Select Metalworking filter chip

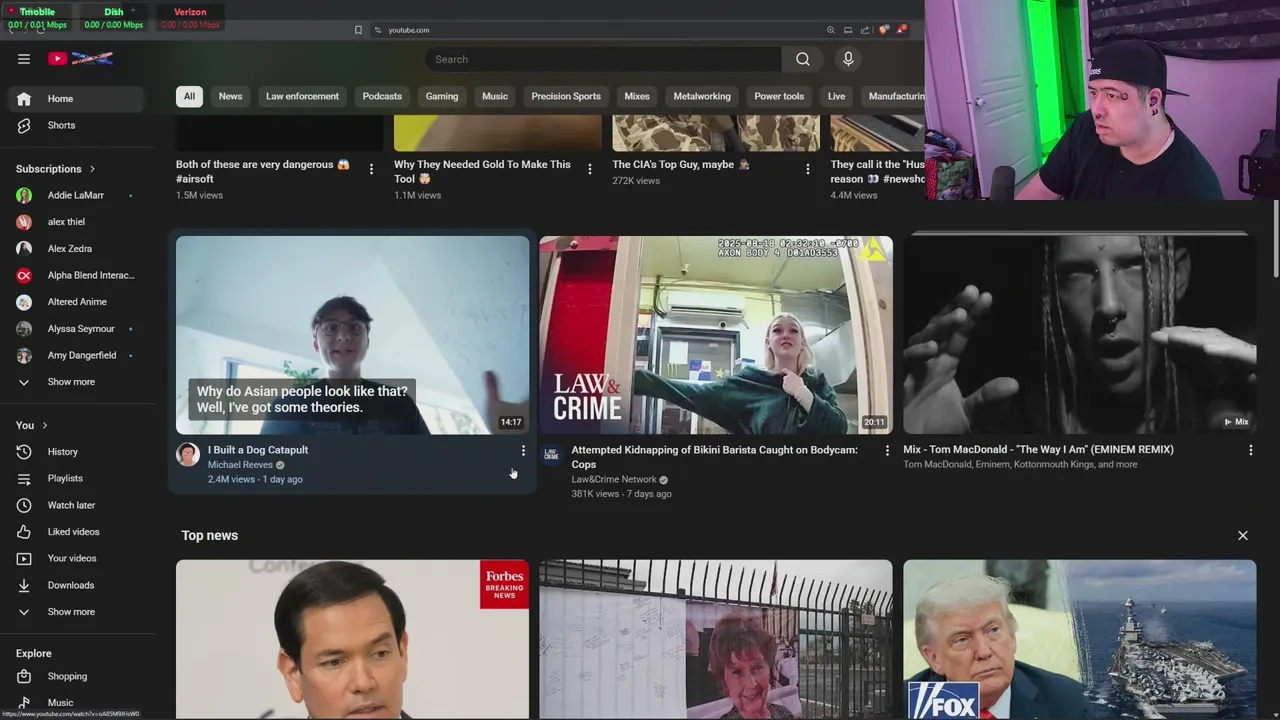[702, 96]
